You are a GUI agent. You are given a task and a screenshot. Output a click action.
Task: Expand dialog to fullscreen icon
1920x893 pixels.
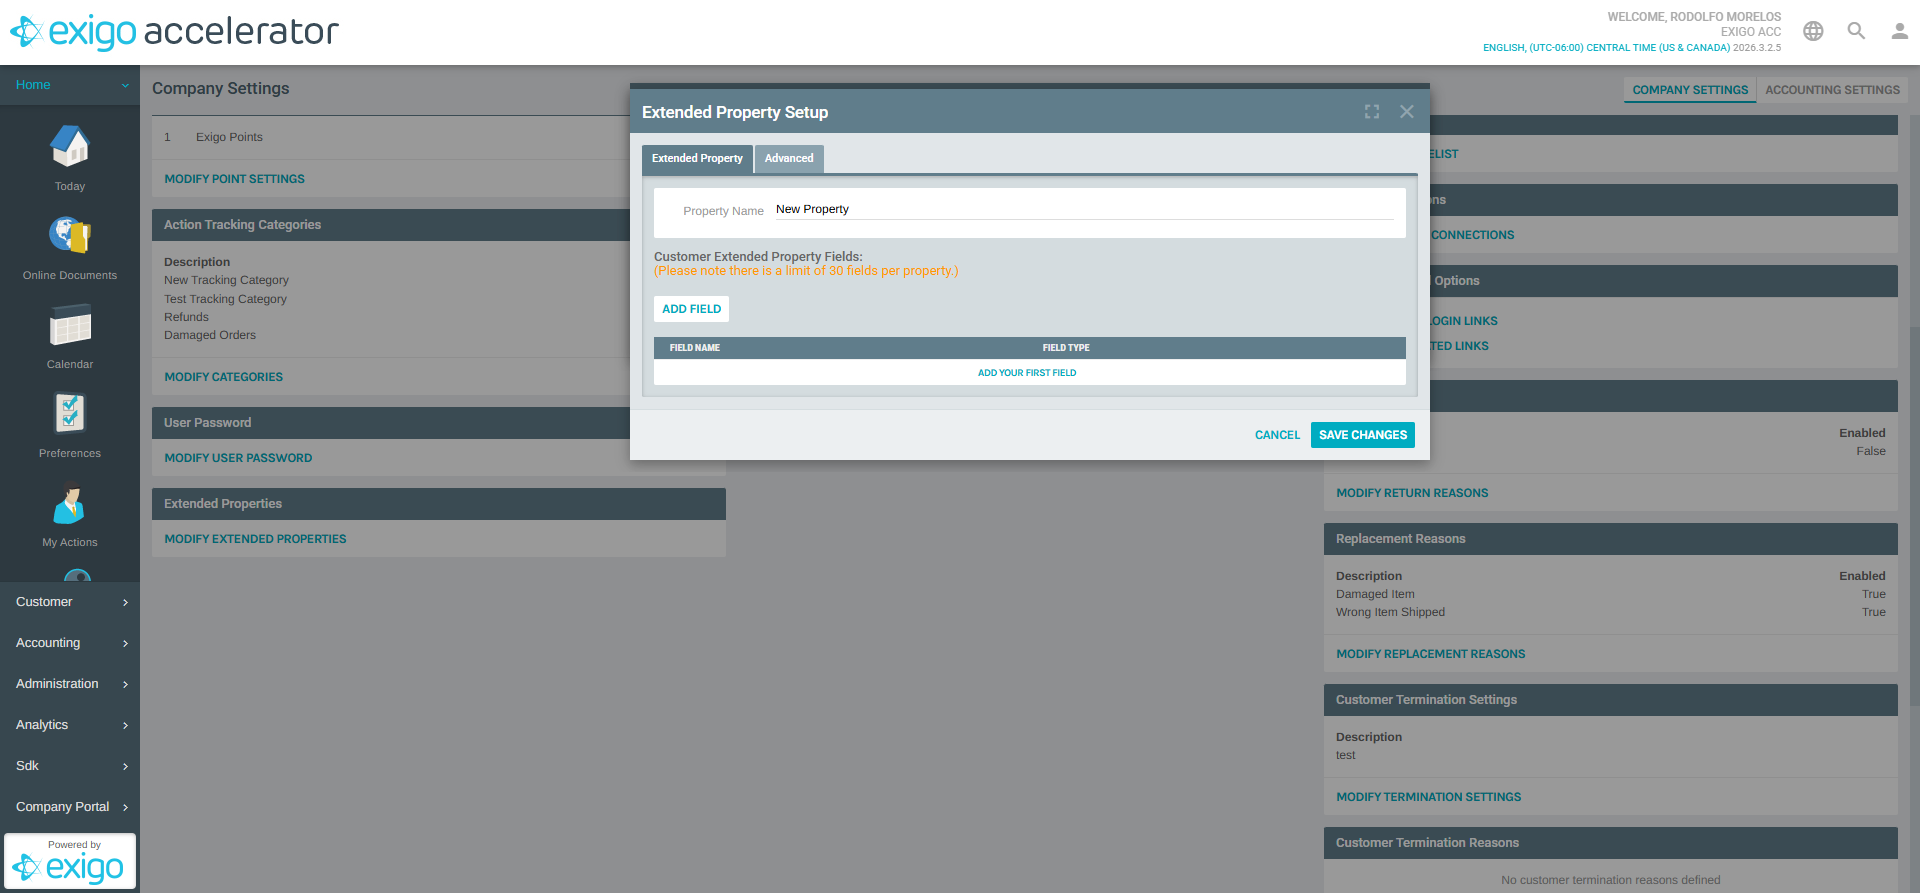[1372, 112]
